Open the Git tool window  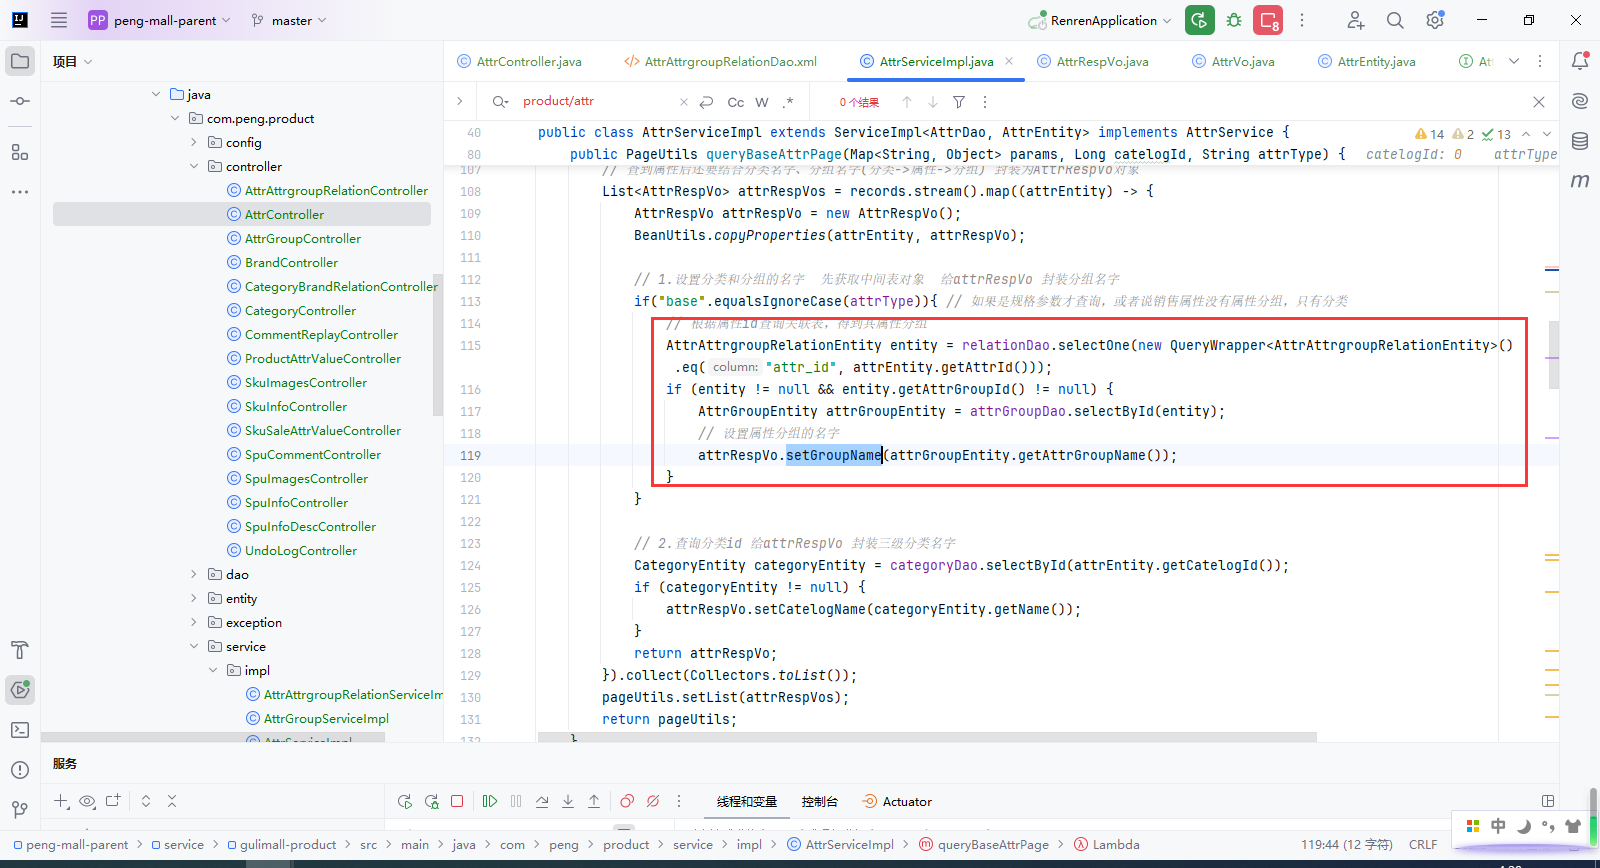click(x=20, y=809)
